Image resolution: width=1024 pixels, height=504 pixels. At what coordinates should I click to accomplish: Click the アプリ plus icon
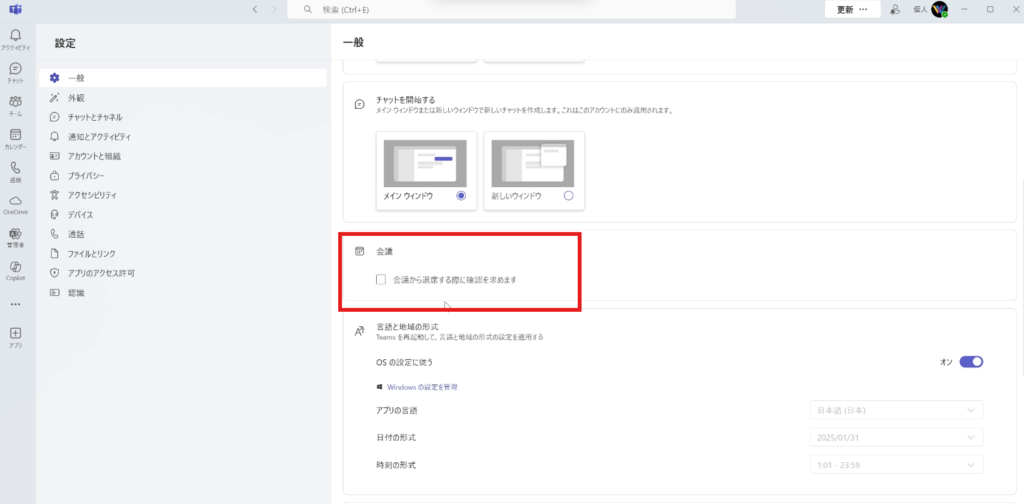(x=15, y=334)
